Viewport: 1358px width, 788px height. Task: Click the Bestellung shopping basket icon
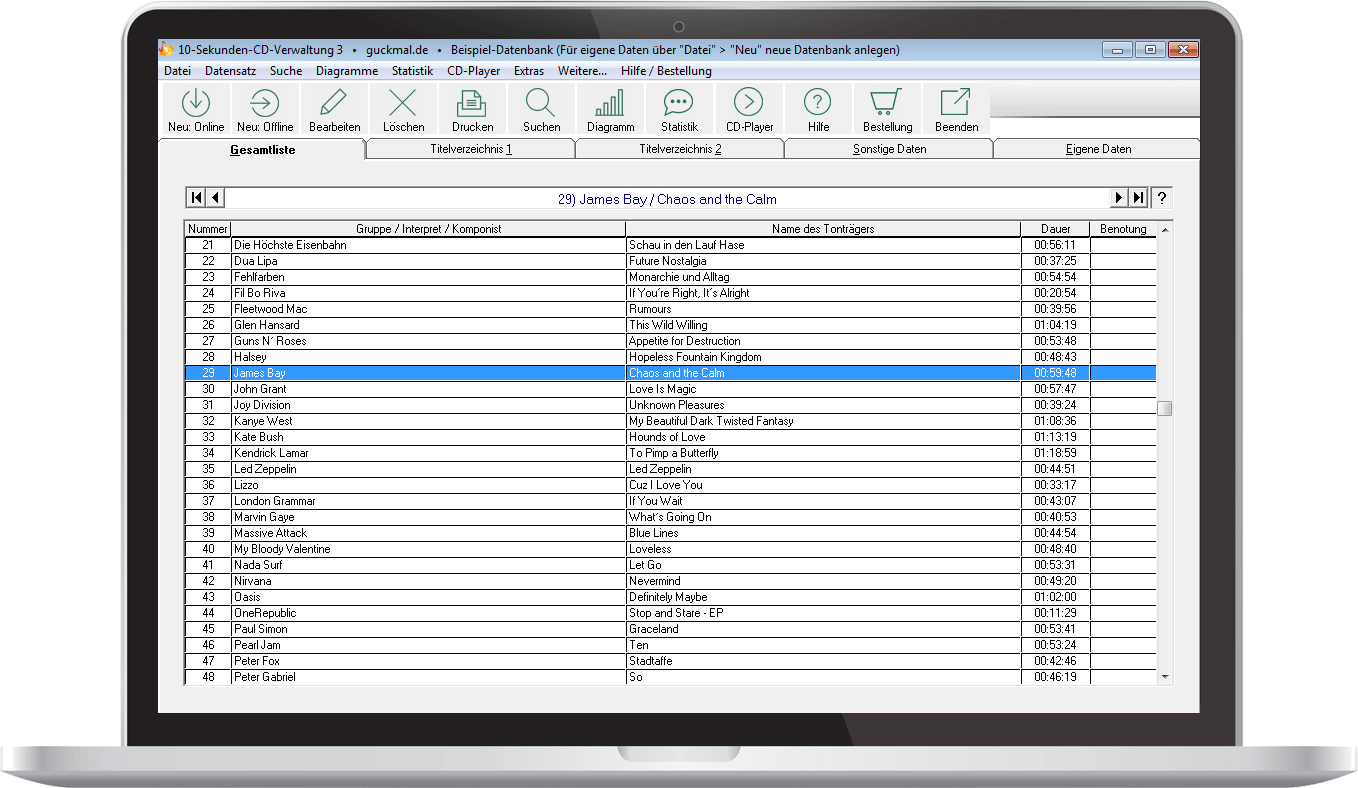[x=887, y=103]
